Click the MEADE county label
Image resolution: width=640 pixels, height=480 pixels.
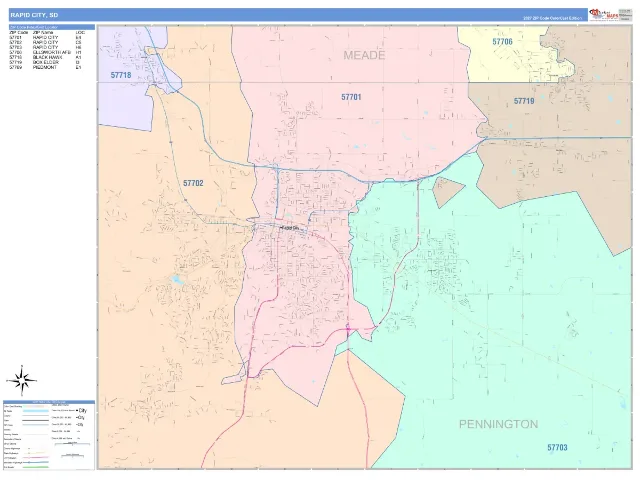click(x=364, y=55)
